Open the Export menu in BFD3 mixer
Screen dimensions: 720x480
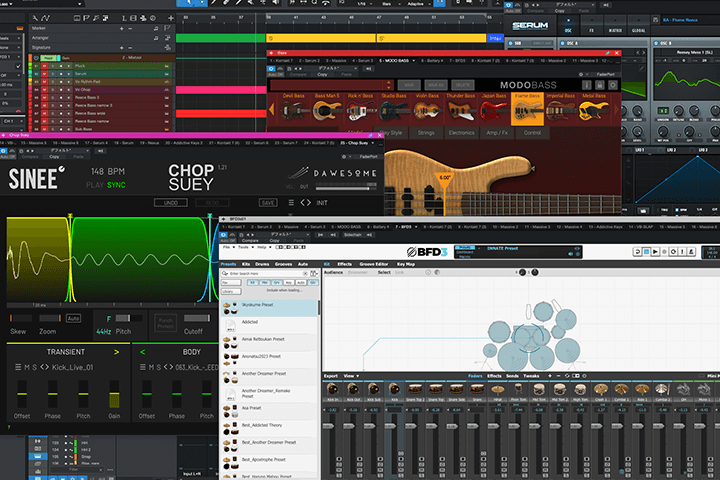[x=331, y=376]
